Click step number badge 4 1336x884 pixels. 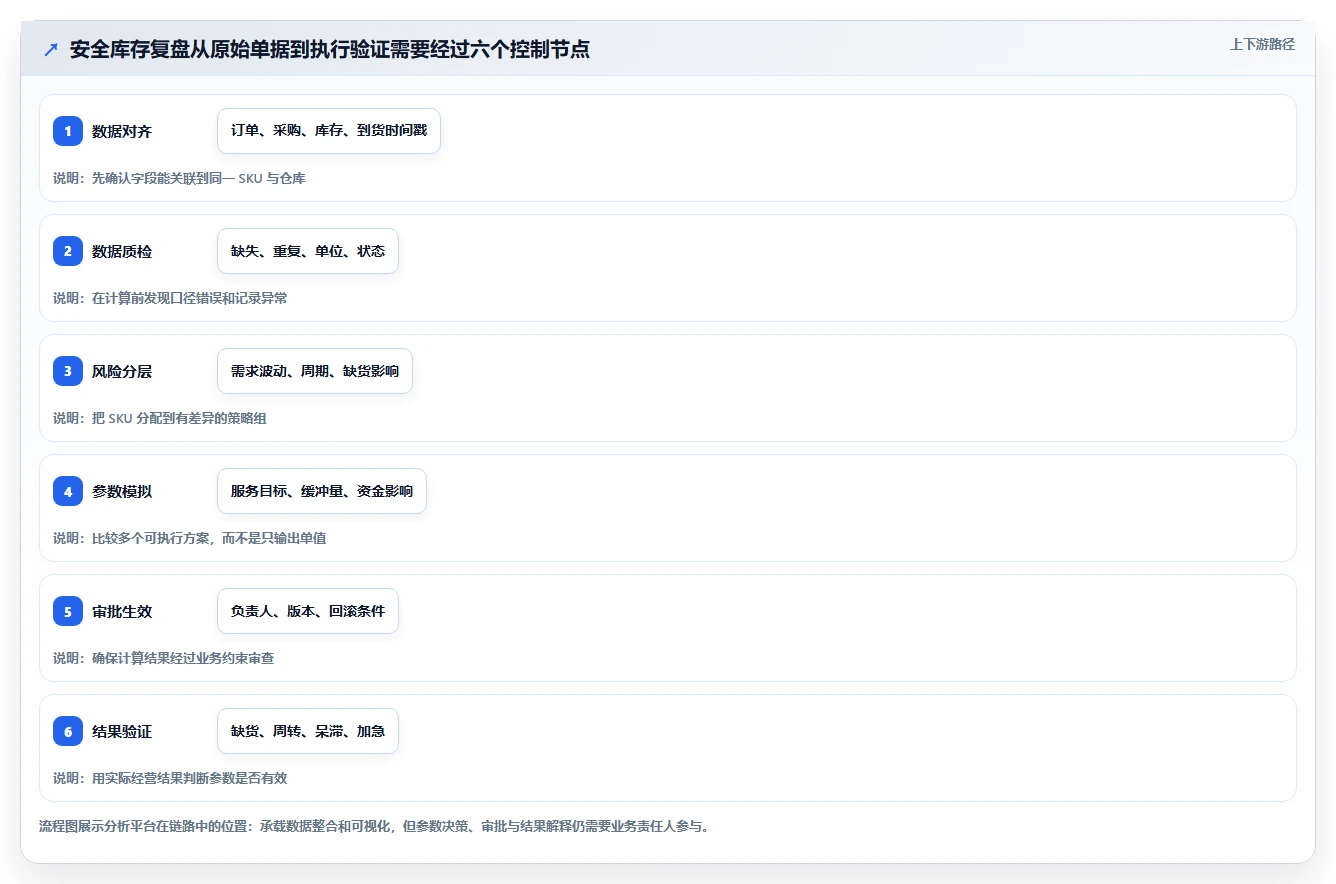click(x=68, y=491)
